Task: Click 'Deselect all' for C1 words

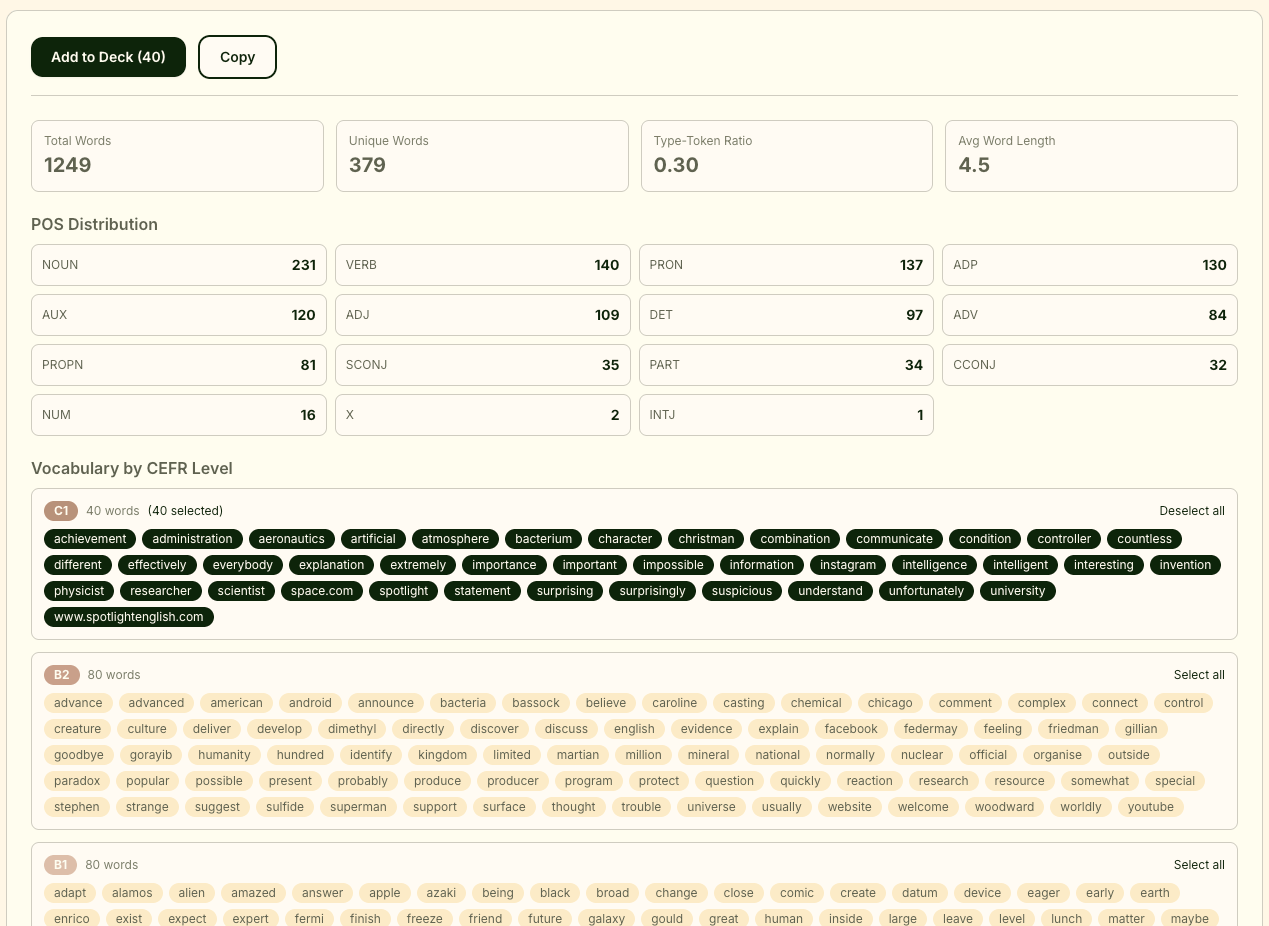Action: coord(1192,511)
